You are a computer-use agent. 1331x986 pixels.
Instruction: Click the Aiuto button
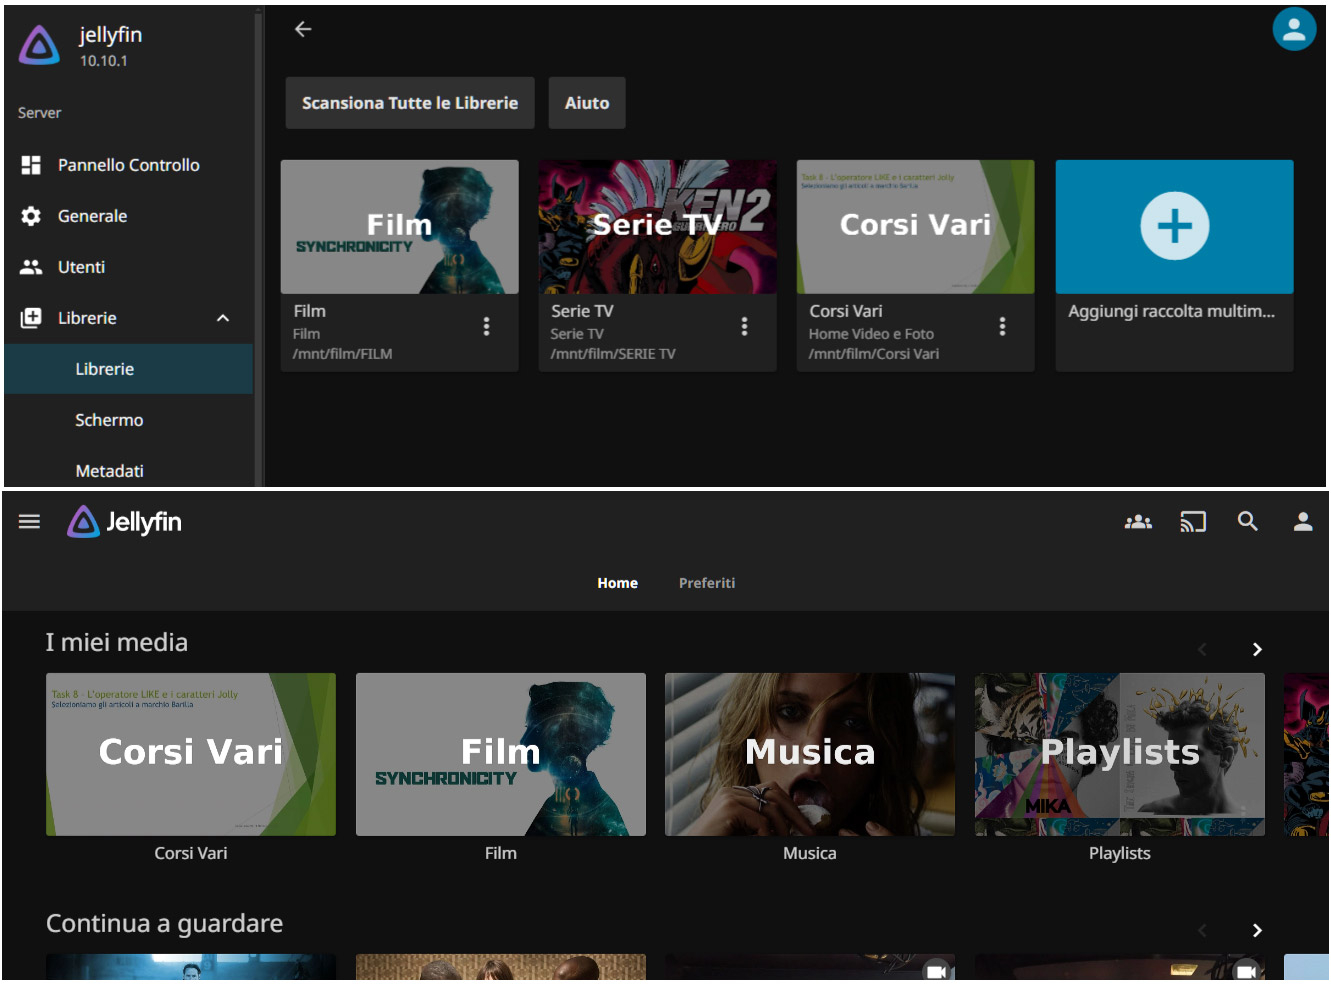(x=587, y=103)
